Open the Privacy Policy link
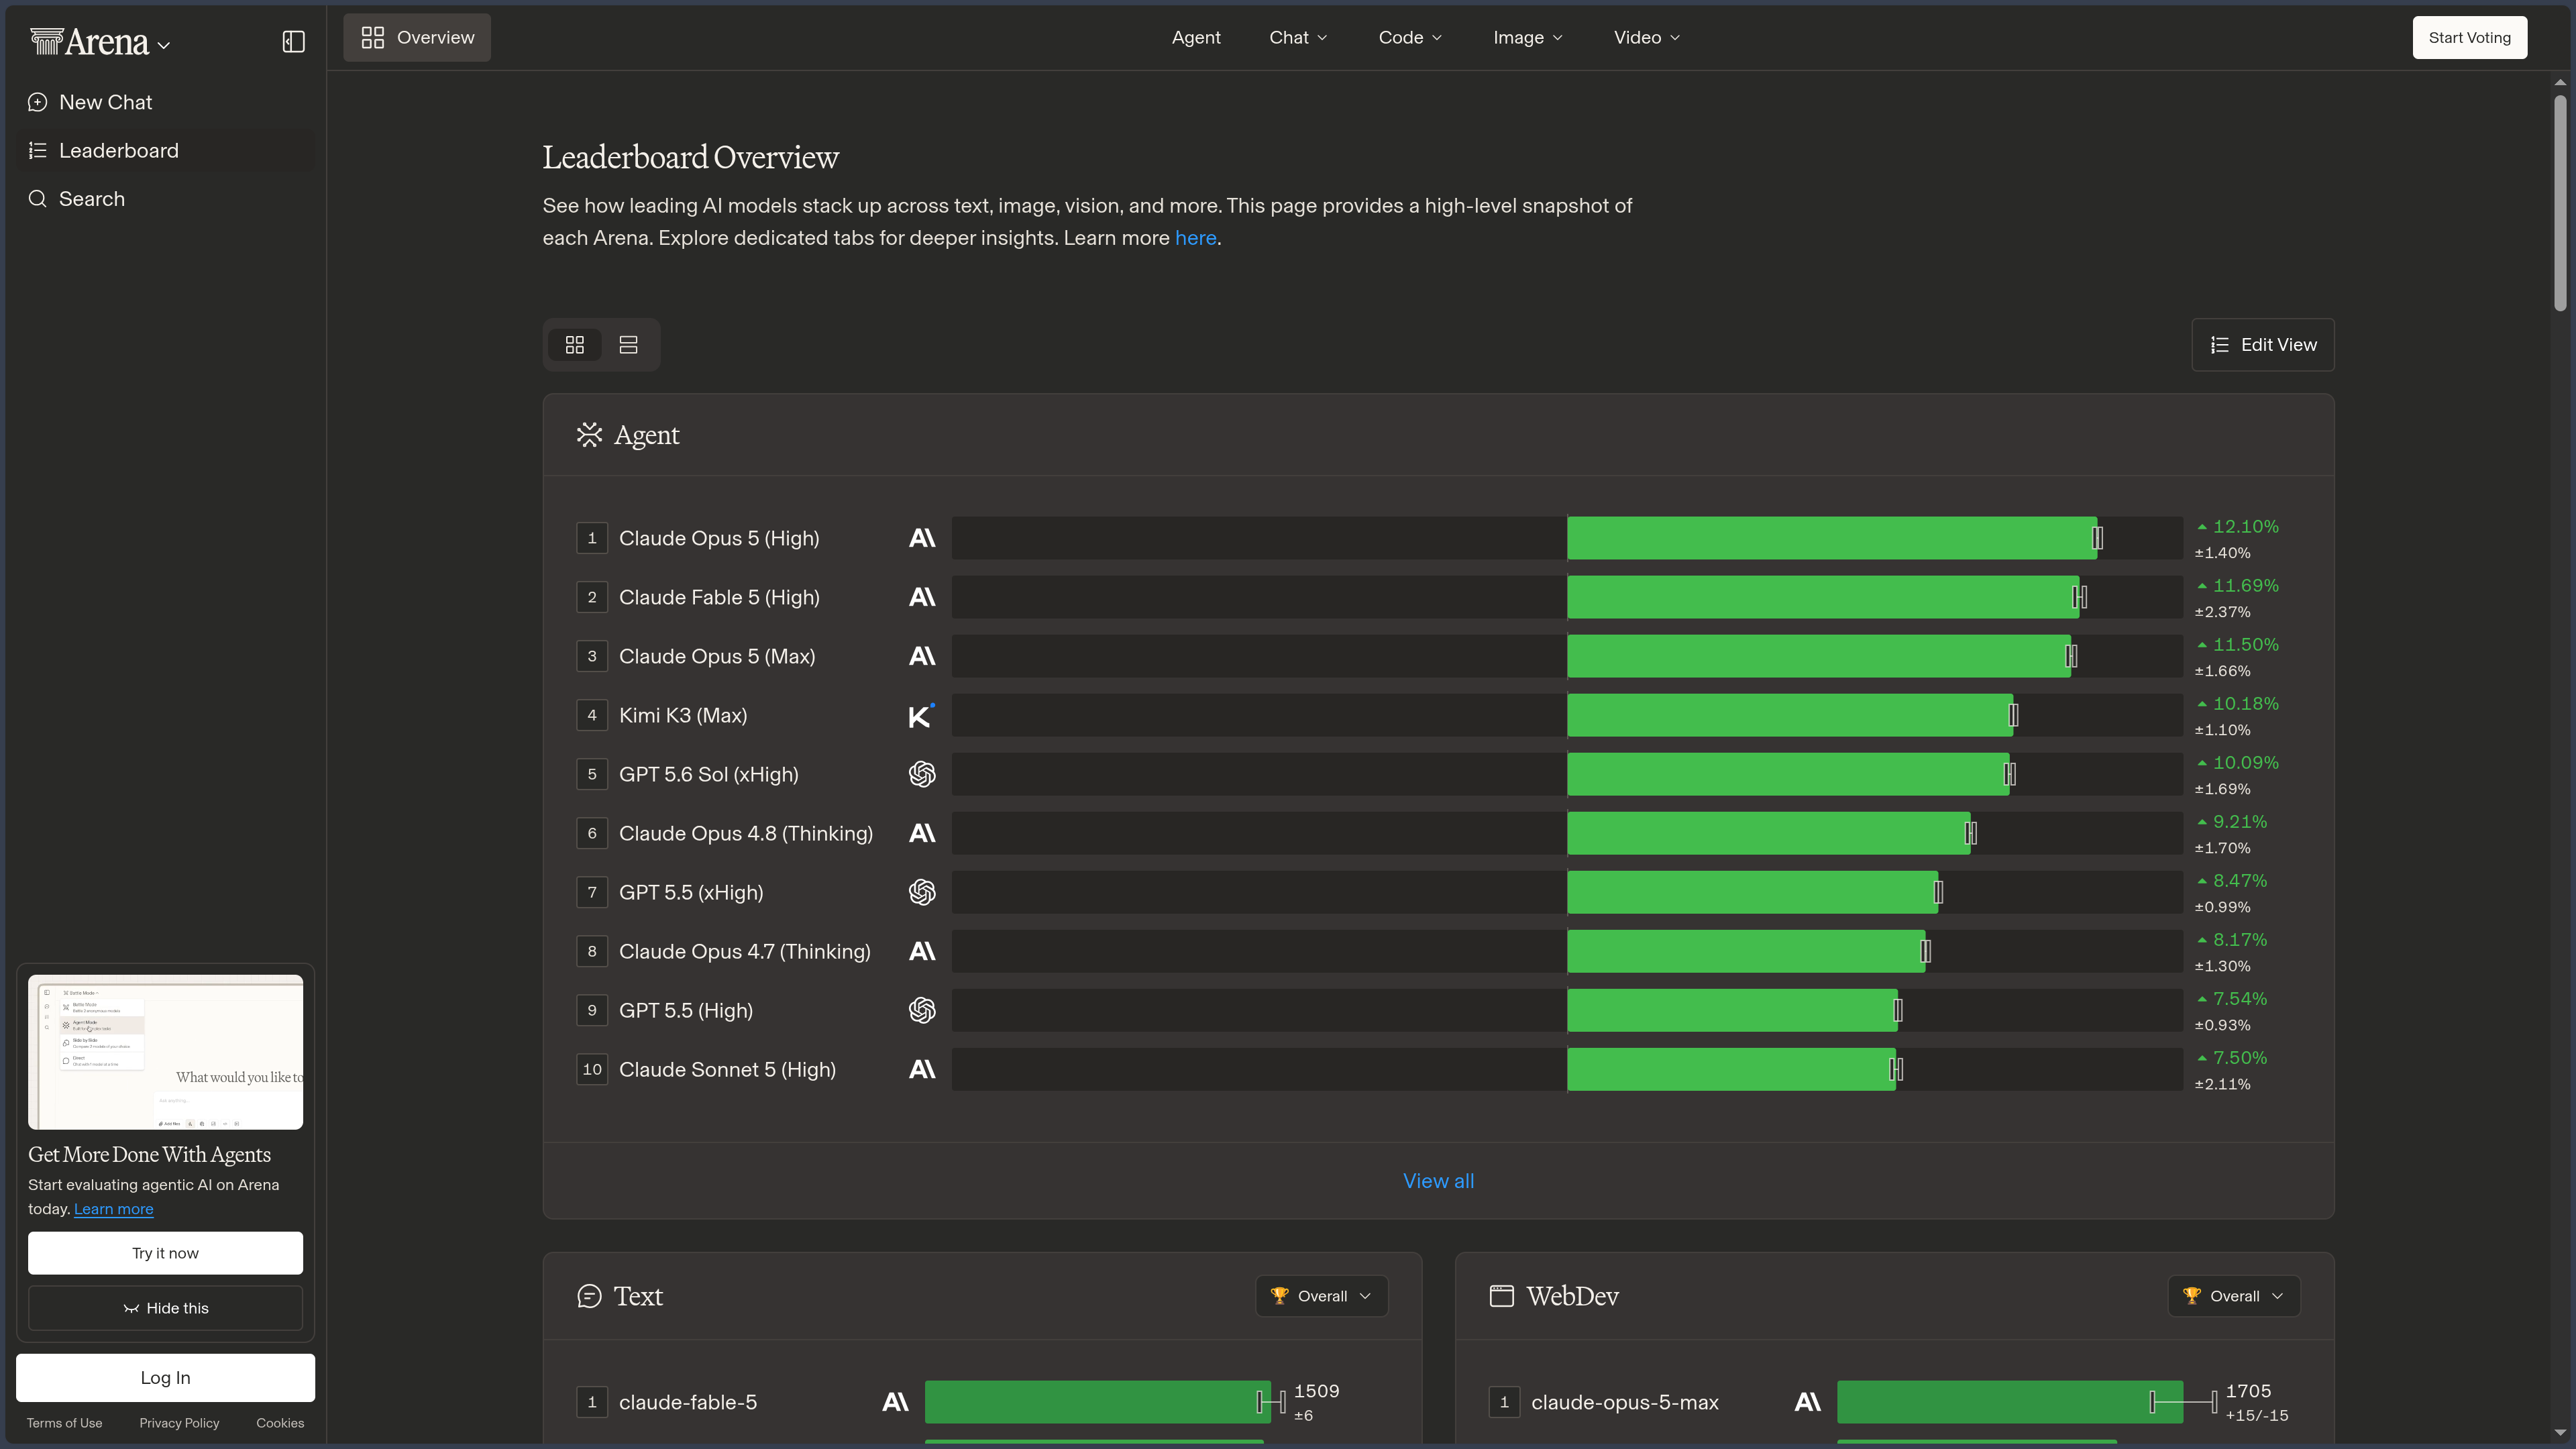The image size is (2576, 1449). point(179,1423)
